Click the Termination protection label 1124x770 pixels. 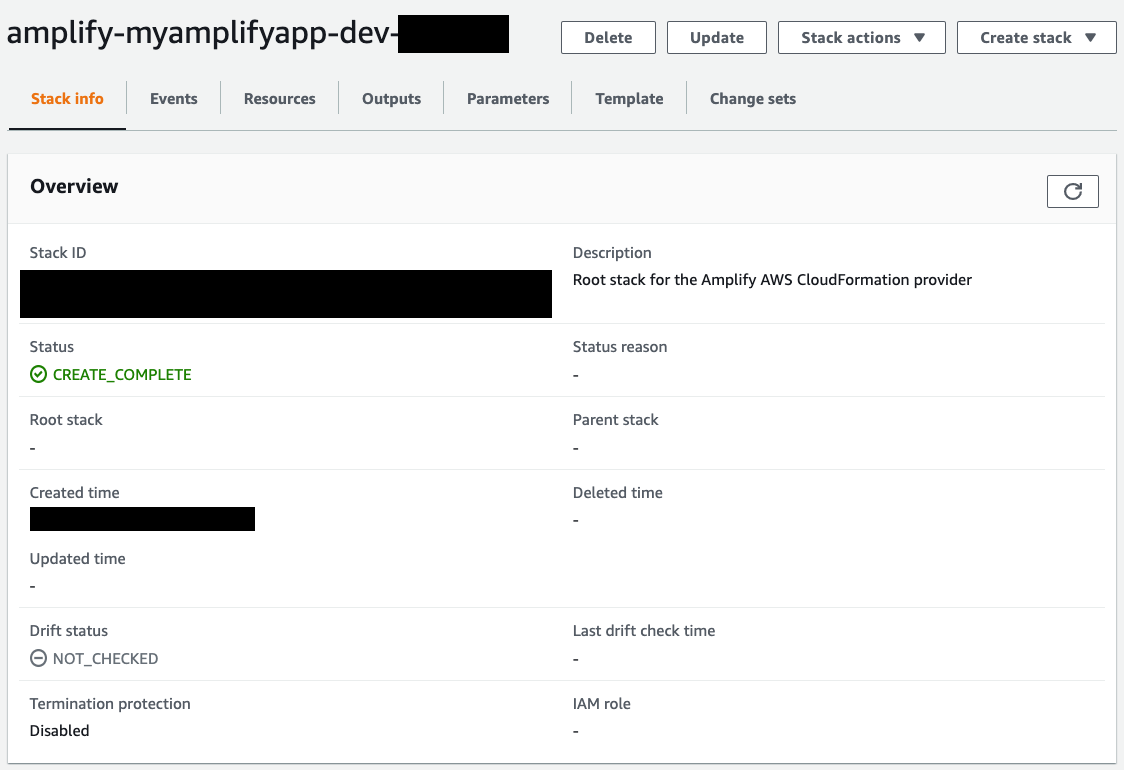pos(110,704)
